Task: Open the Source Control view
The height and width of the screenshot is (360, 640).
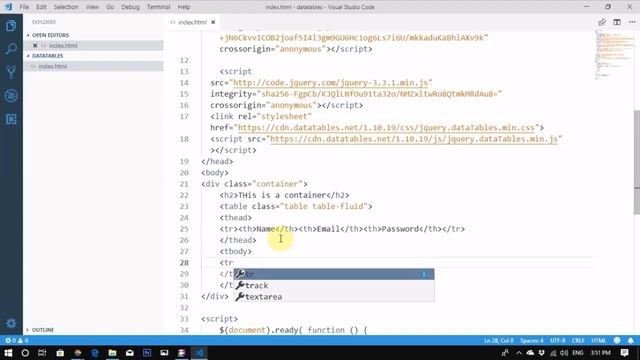Action: (11, 72)
